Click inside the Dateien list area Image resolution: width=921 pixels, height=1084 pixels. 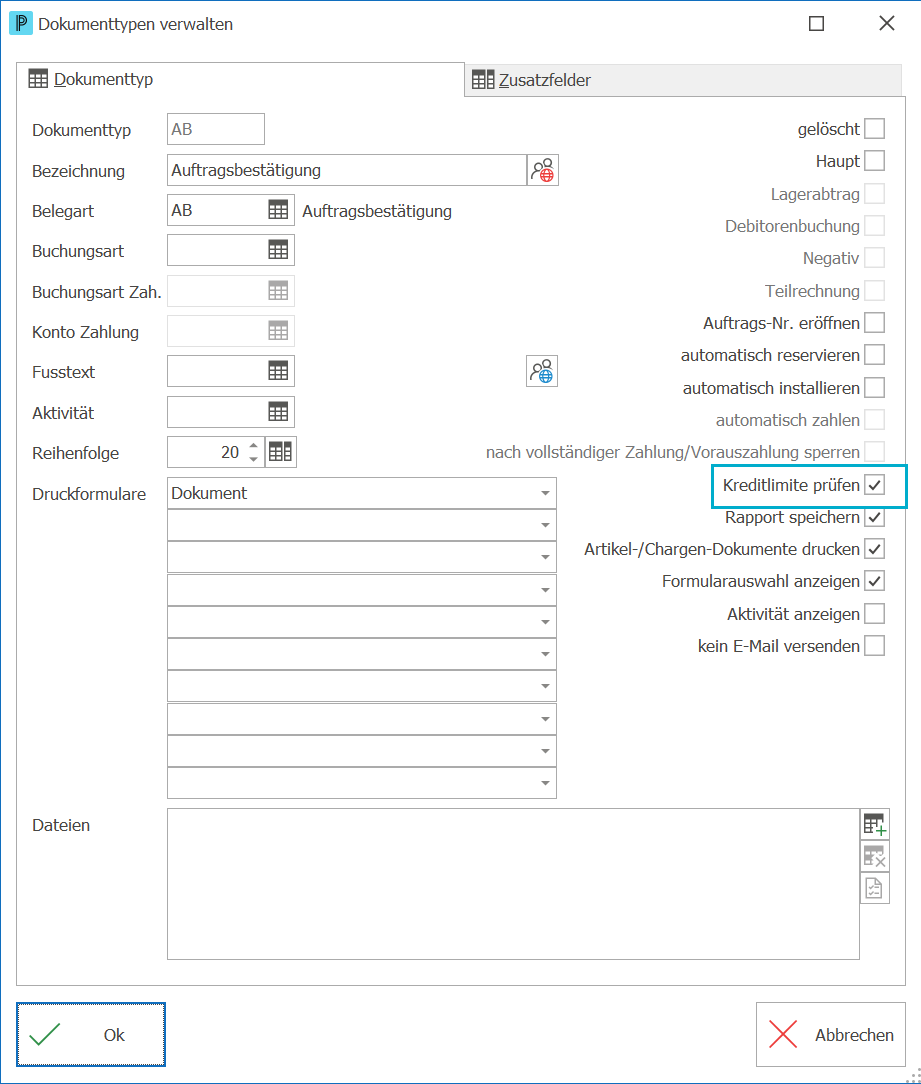513,884
